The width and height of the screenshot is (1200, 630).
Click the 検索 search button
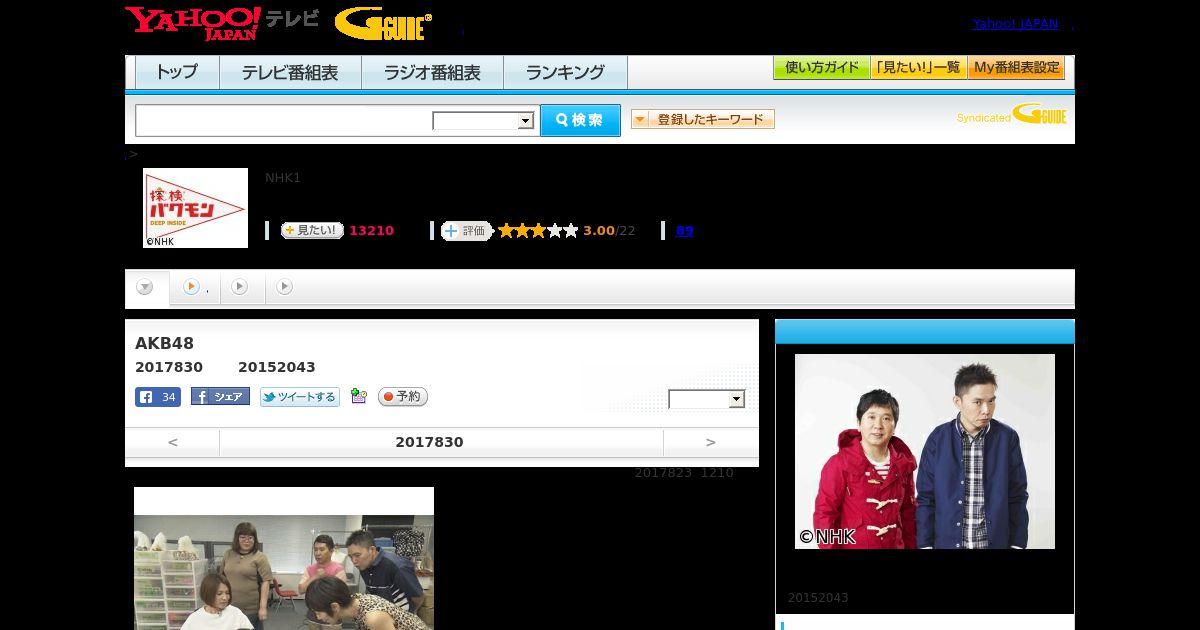click(580, 120)
